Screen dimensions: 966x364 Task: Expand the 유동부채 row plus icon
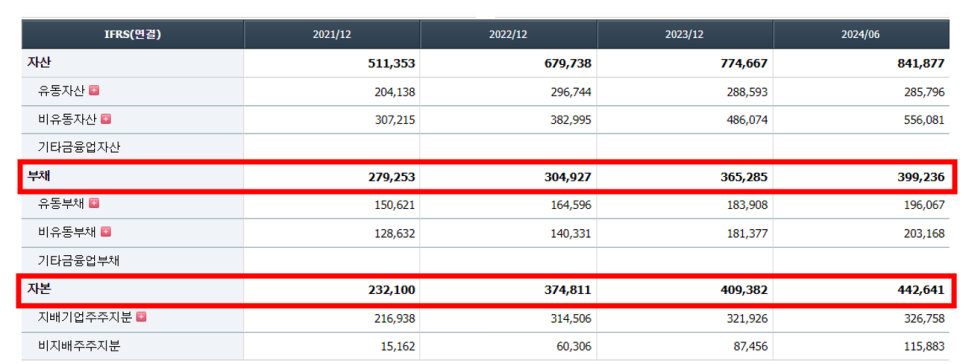point(94,203)
